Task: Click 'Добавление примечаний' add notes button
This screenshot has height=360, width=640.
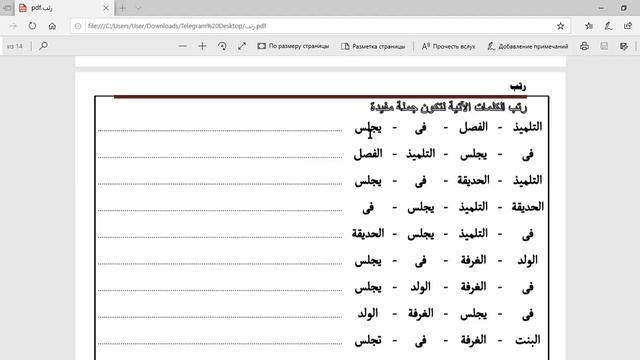Action: click(528, 46)
